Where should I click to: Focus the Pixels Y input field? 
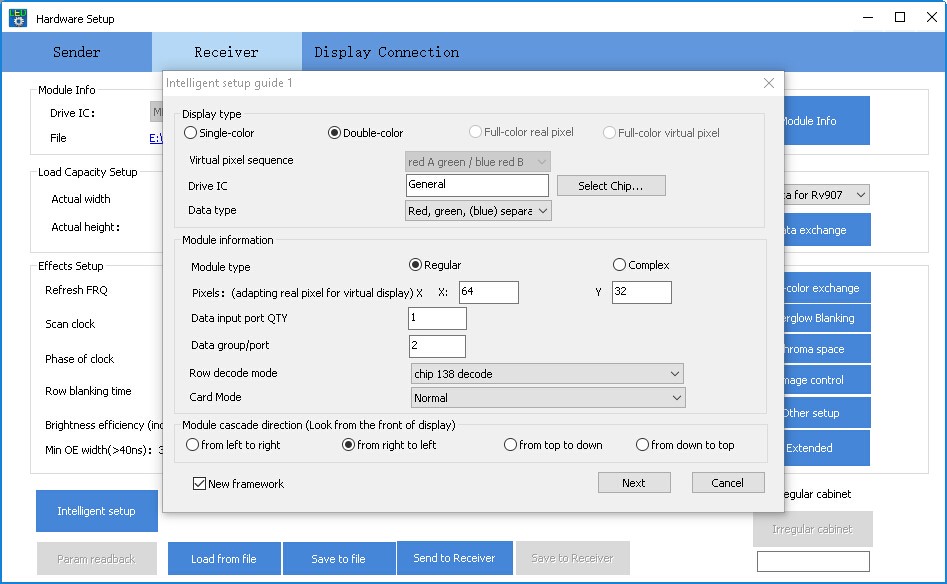tap(641, 293)
